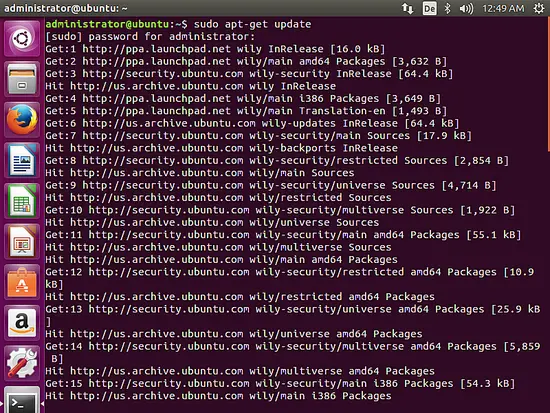Click the 'Hit ... wily/main amd64 Packages' line
The width and height of the screenshot is (550, 413).
[221, 259]
